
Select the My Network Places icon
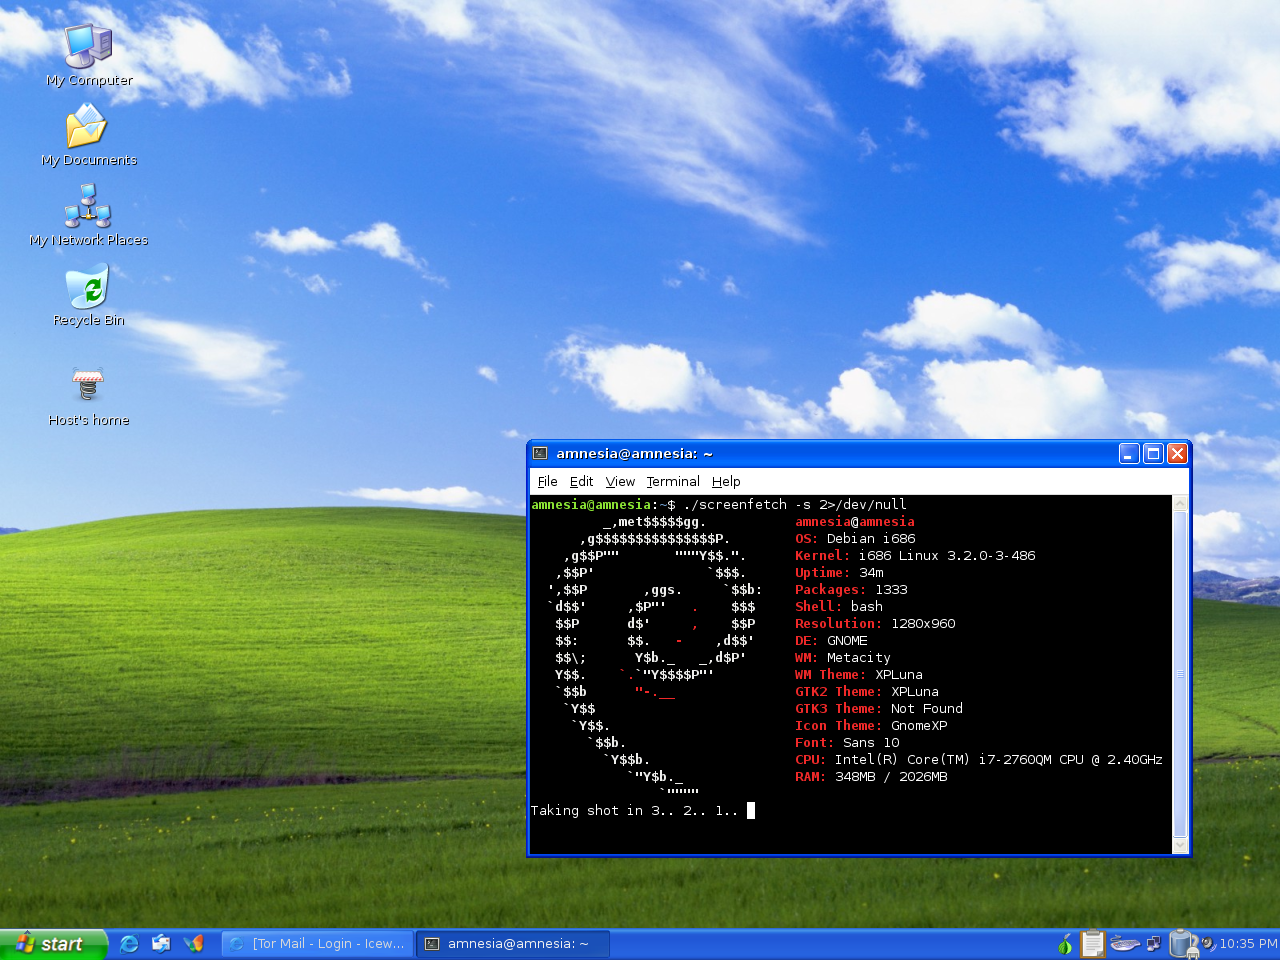click(89, 215)
